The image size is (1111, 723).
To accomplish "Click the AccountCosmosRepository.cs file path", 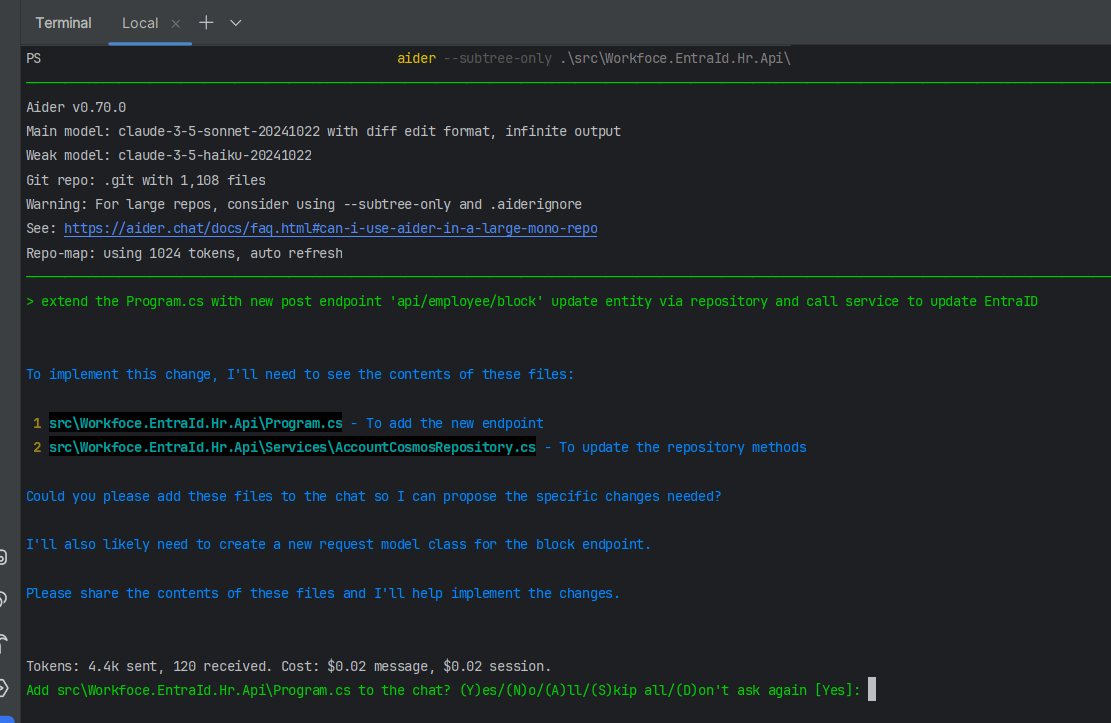I will coord(292,447).
